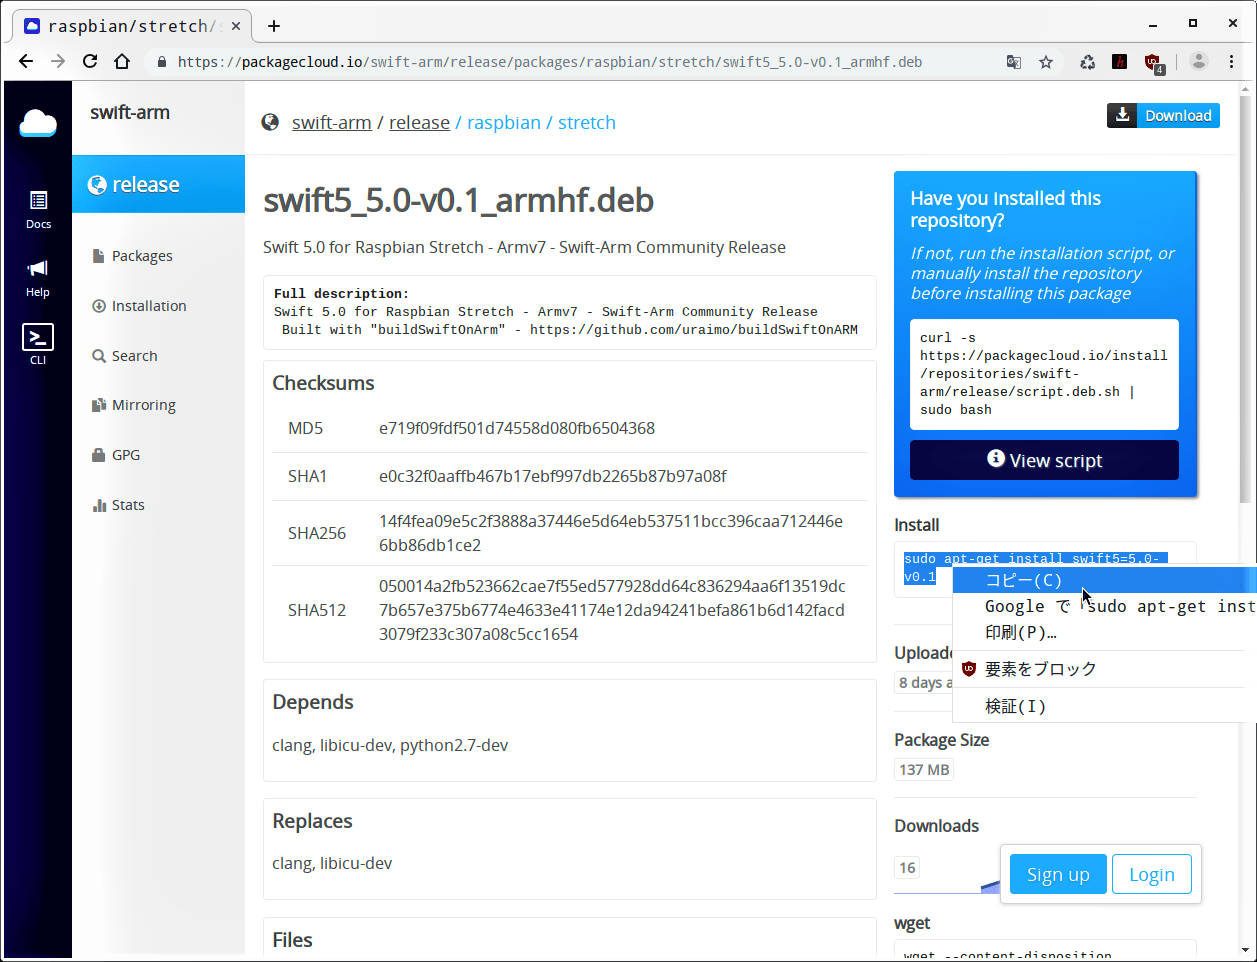Screen dimensions: 1257x962
Task: Open the Help megaphone icon
Action: pos(38,278)
